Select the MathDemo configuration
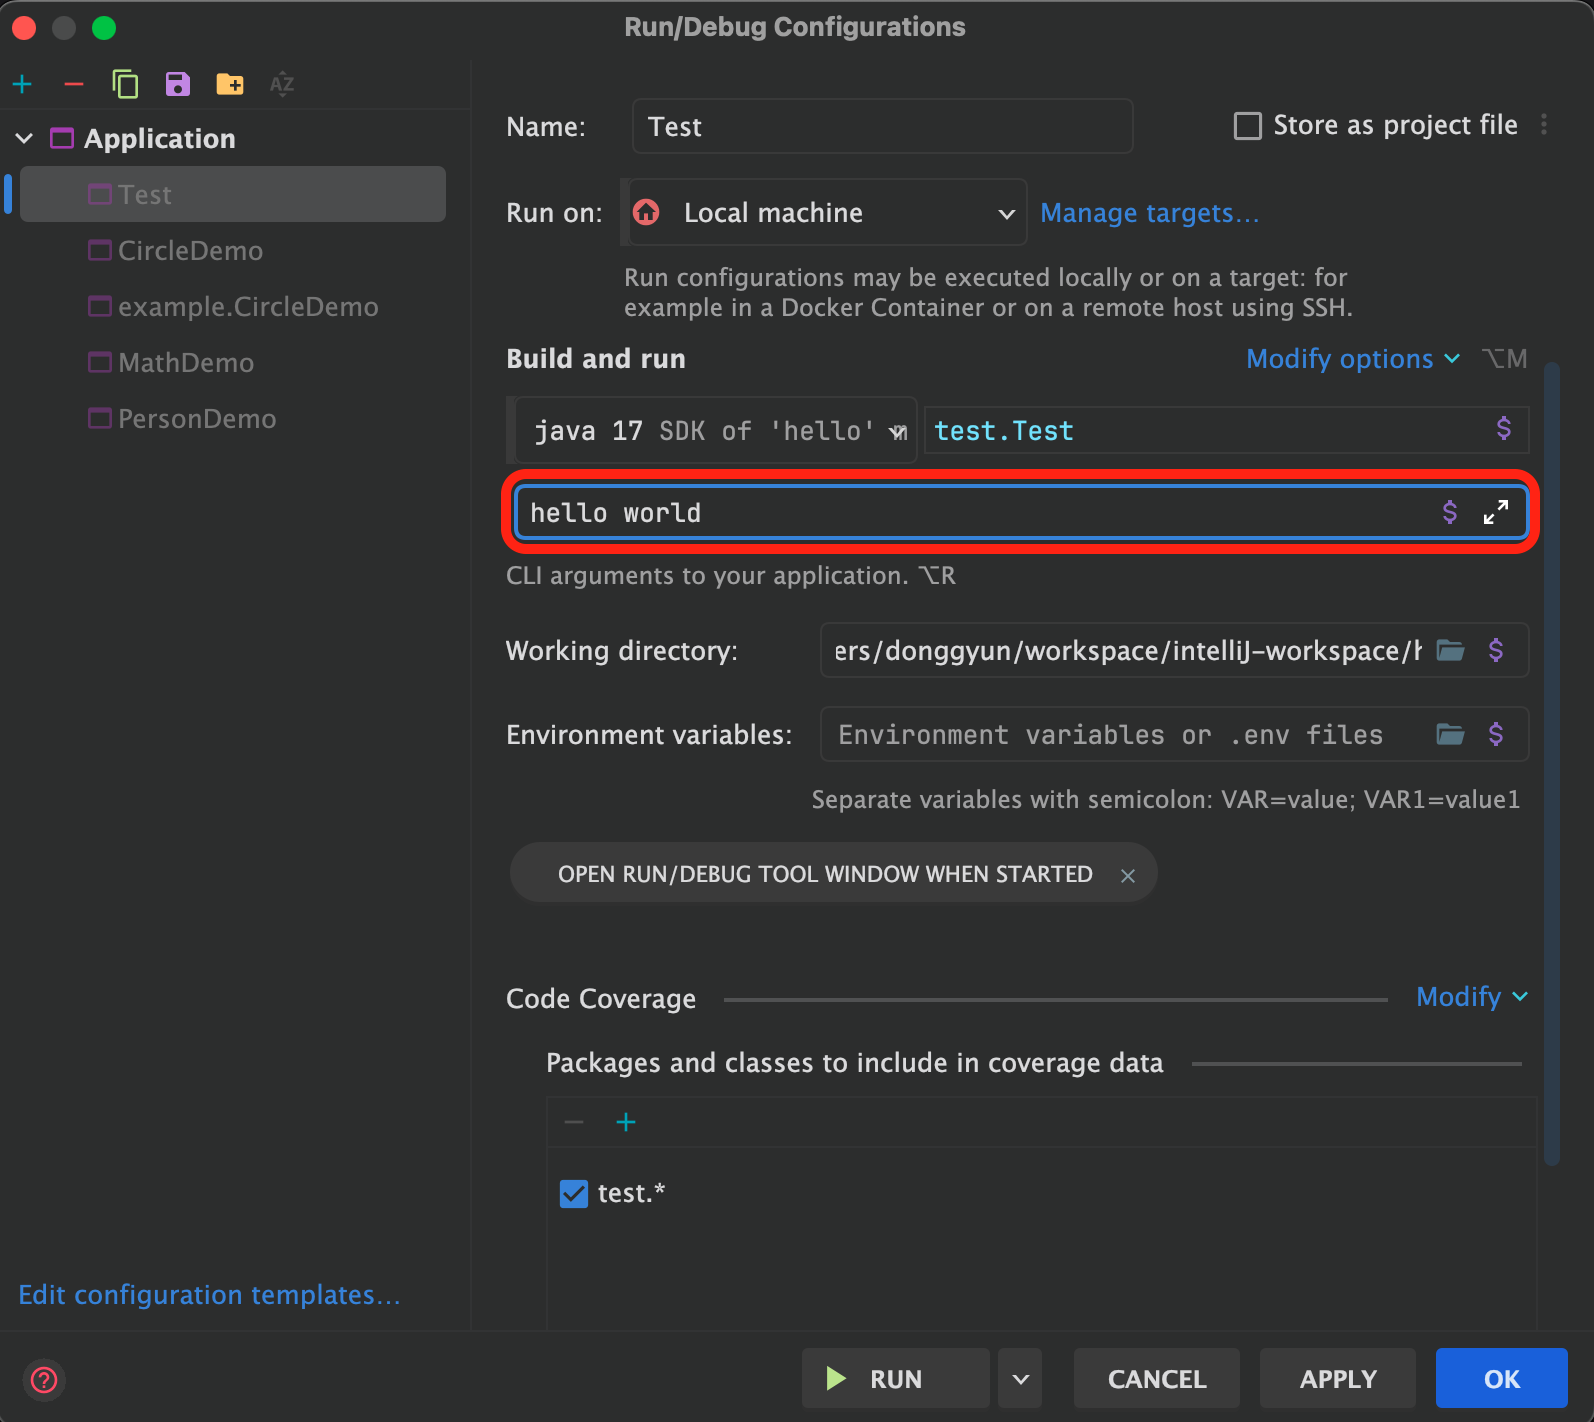The width and height of the screenshot is (1594, 1422). (x=233, y=362)
